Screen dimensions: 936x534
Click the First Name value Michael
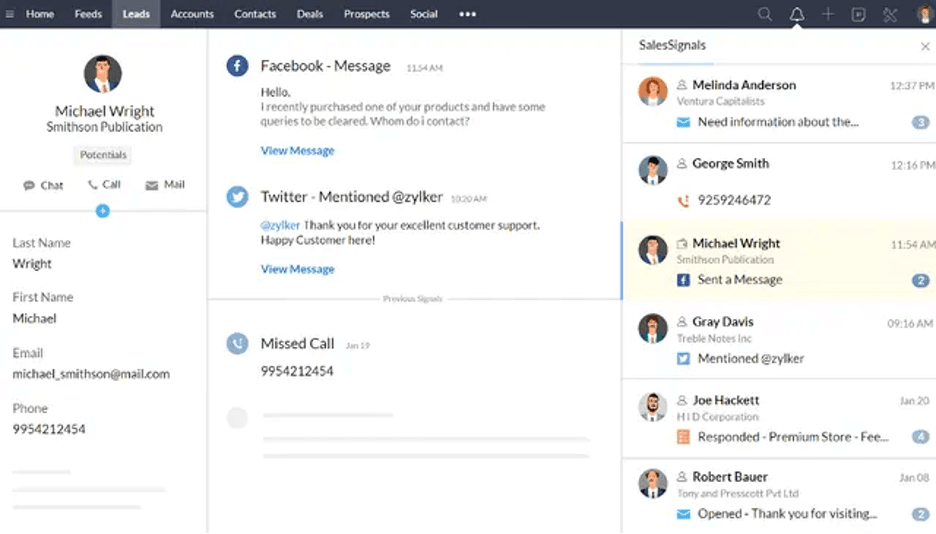35,319
